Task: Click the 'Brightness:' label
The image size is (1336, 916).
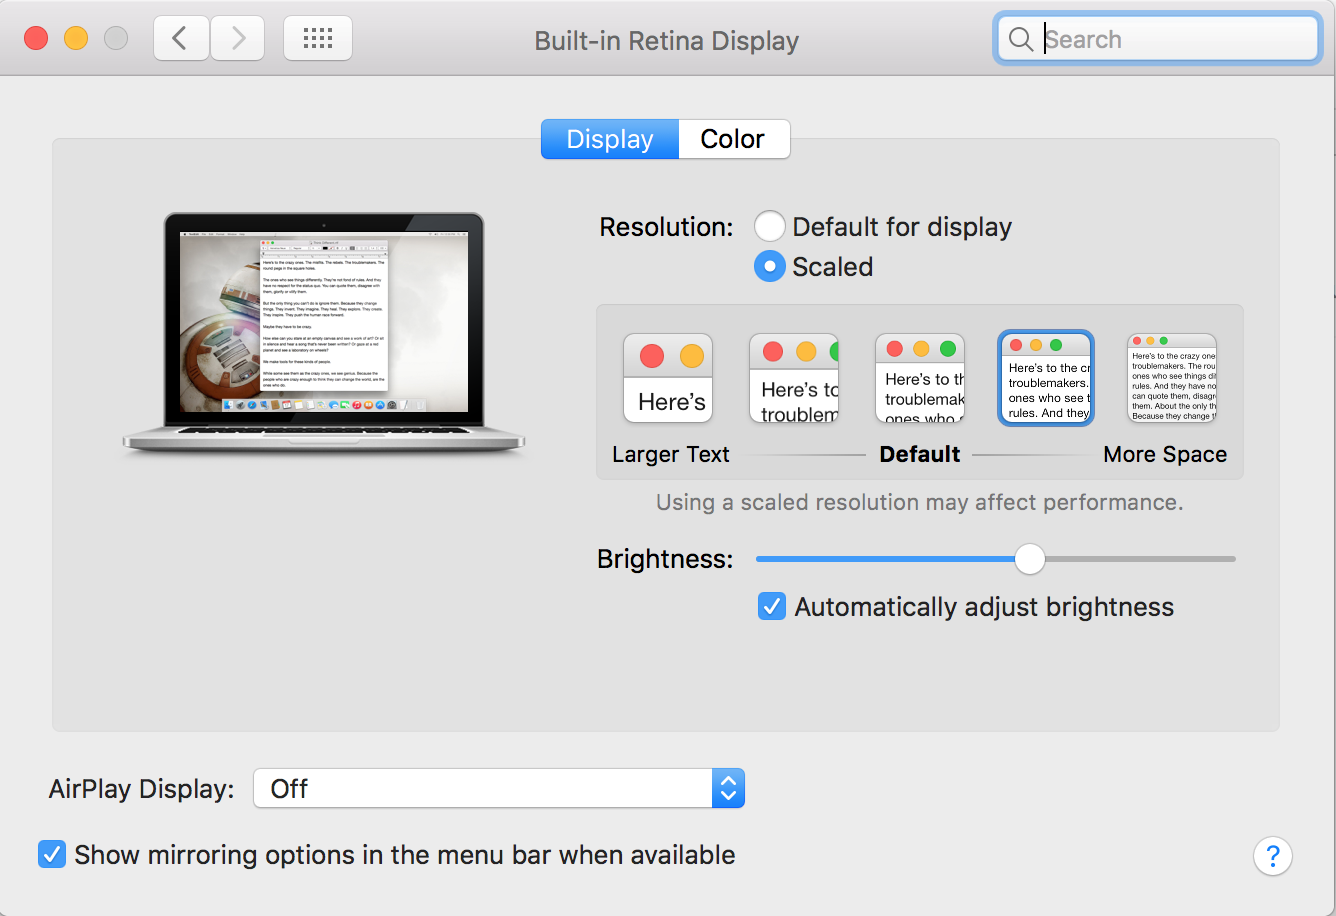Action: 665,559
